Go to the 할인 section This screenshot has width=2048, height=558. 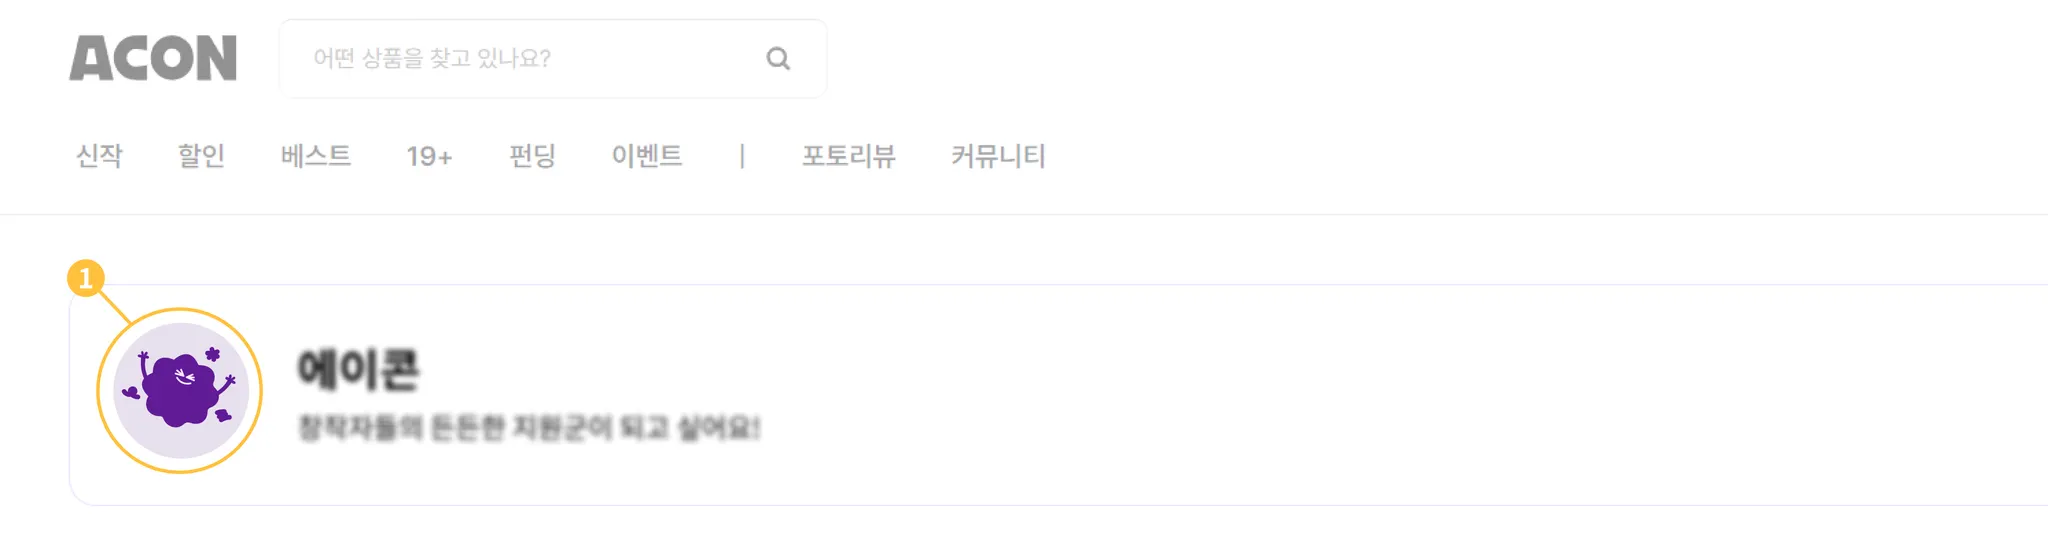[x=201, y=156]
